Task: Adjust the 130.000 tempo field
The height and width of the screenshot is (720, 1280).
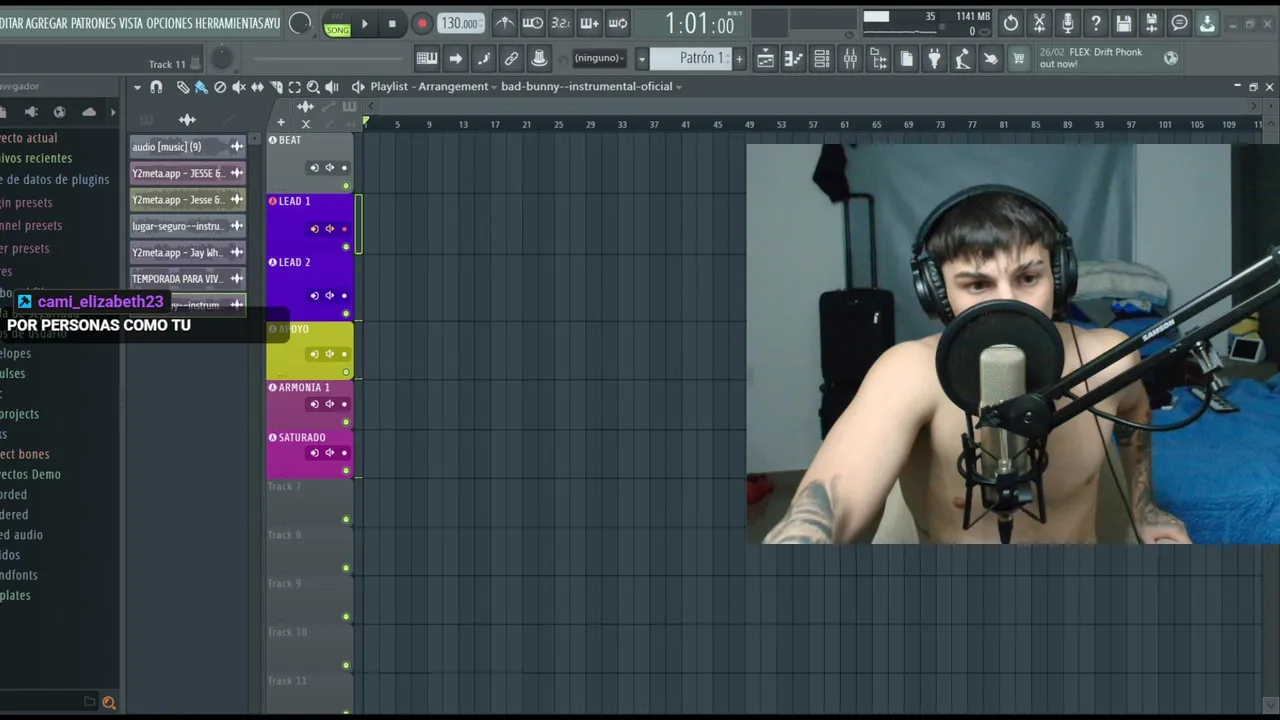Action: coord(460,23)
